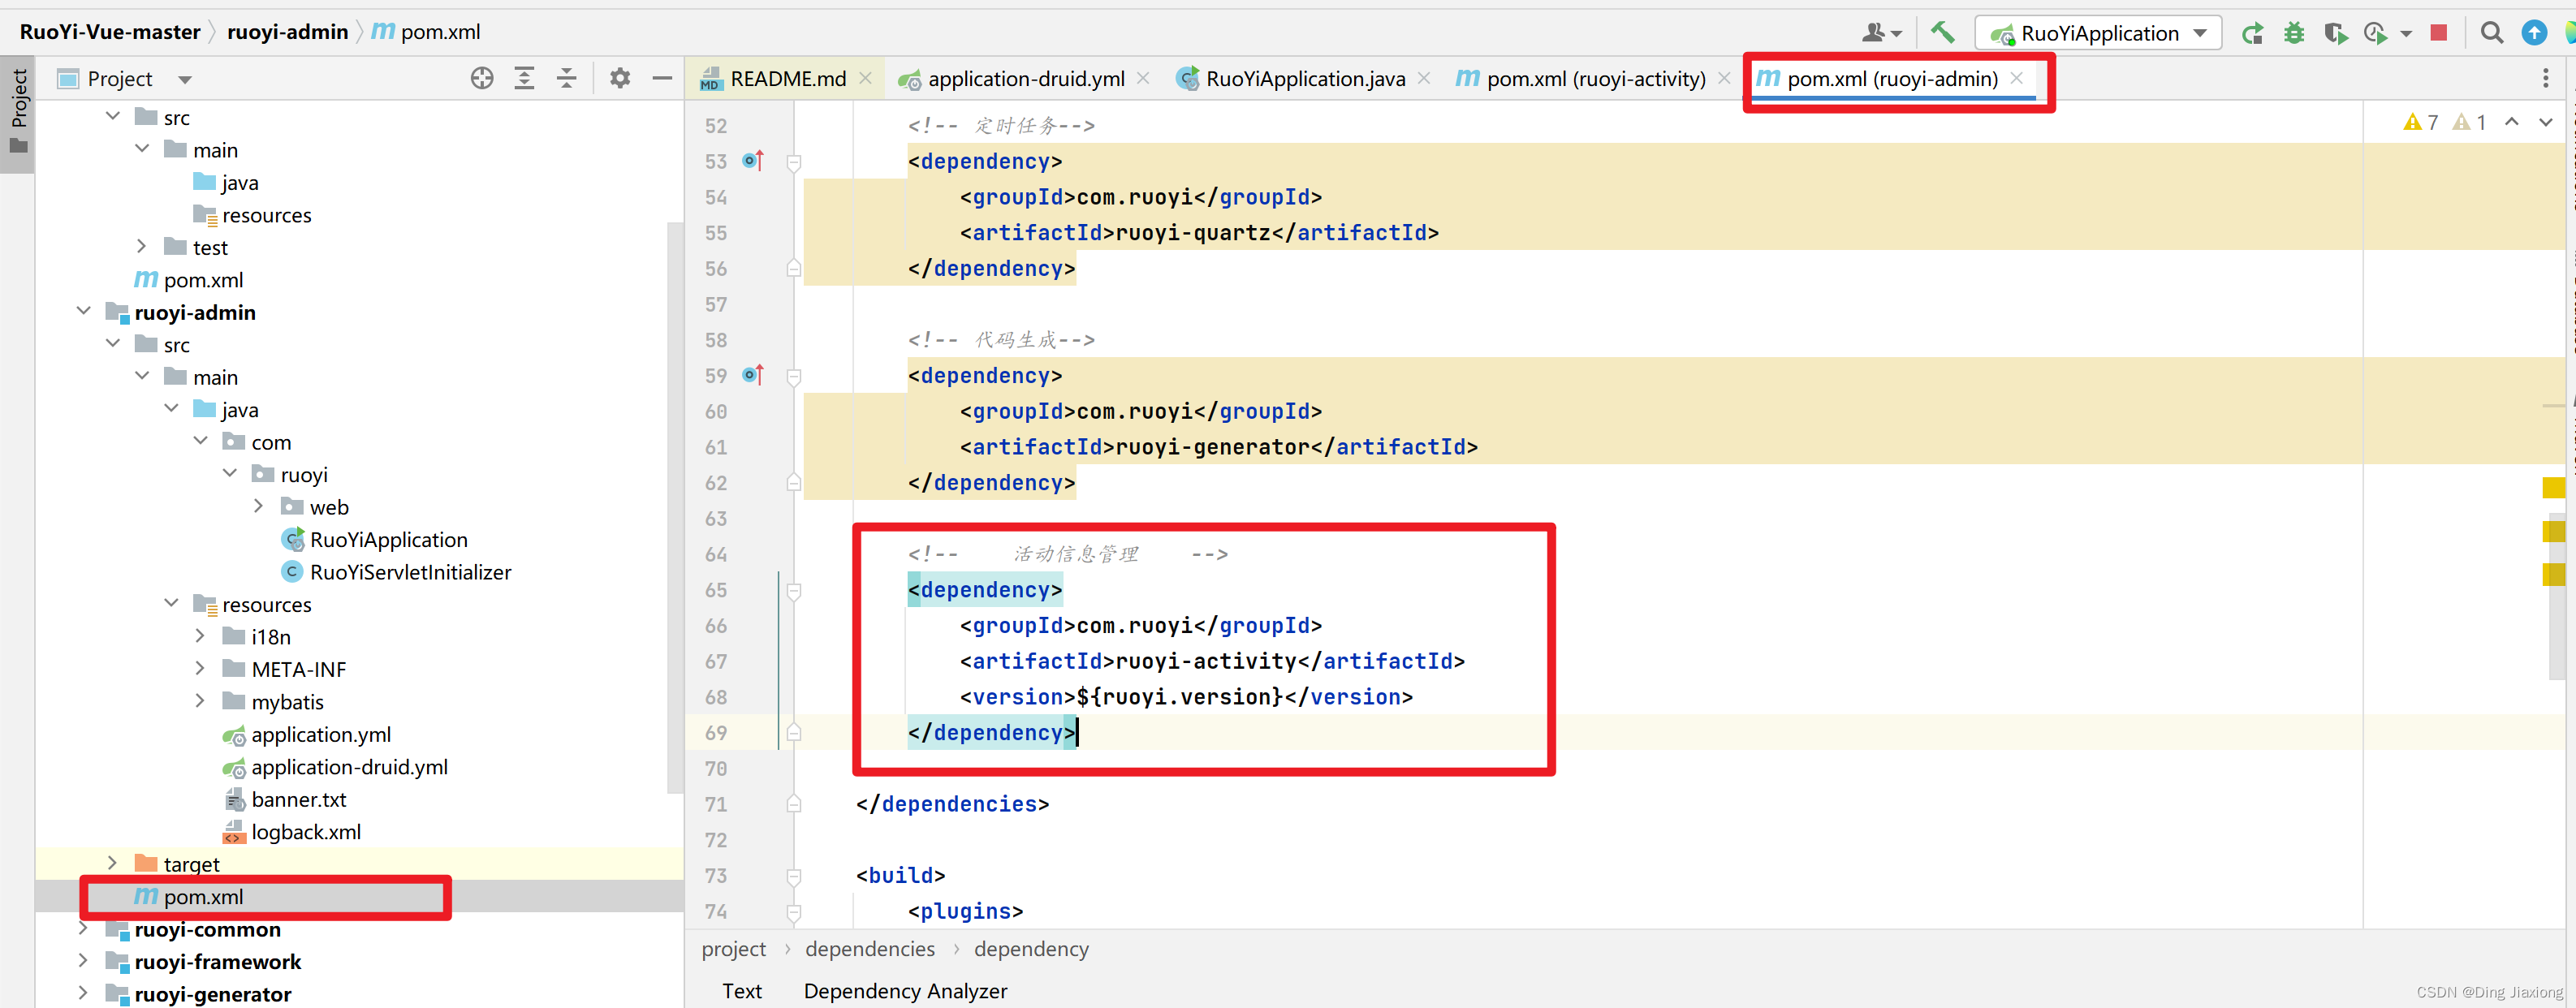Stop the running application
2576x1008 pixels.
pyautogui.click(x=2438, y=33)
